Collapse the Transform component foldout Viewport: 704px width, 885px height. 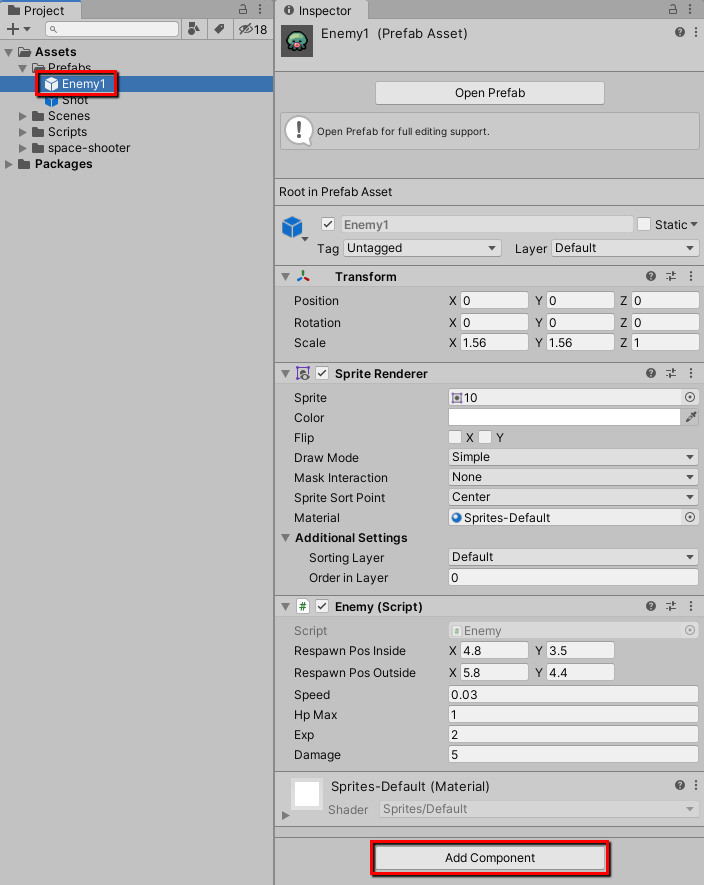pyautogui.click(x=286, y=277)
